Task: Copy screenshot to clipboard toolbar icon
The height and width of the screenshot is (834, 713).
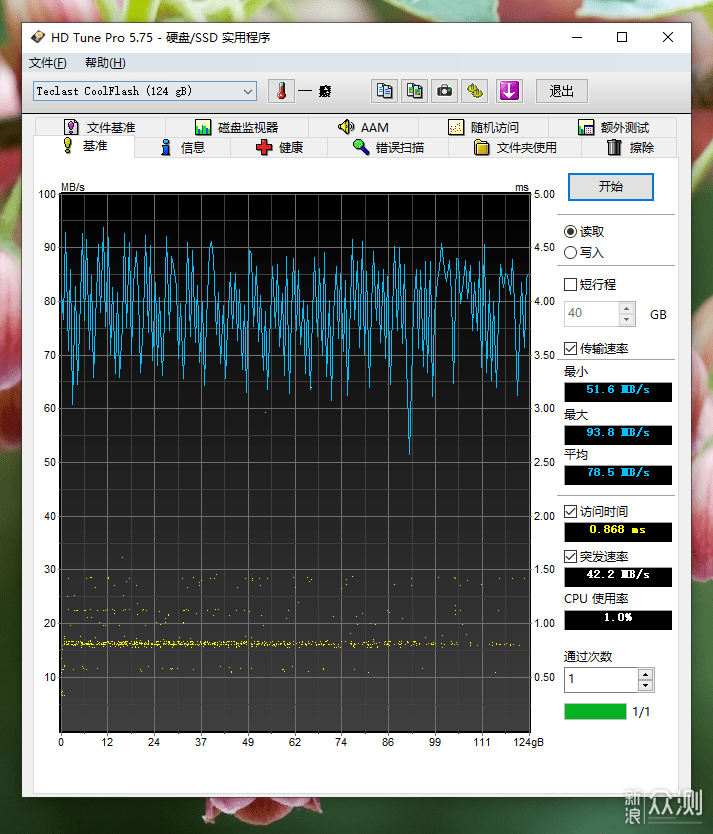Action: [415, 91]
